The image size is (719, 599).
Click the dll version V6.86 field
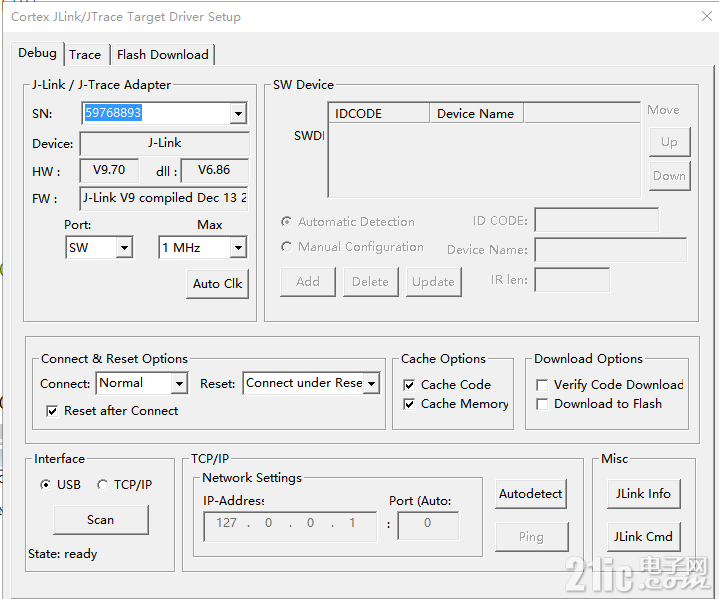click(x=214, y=171)
